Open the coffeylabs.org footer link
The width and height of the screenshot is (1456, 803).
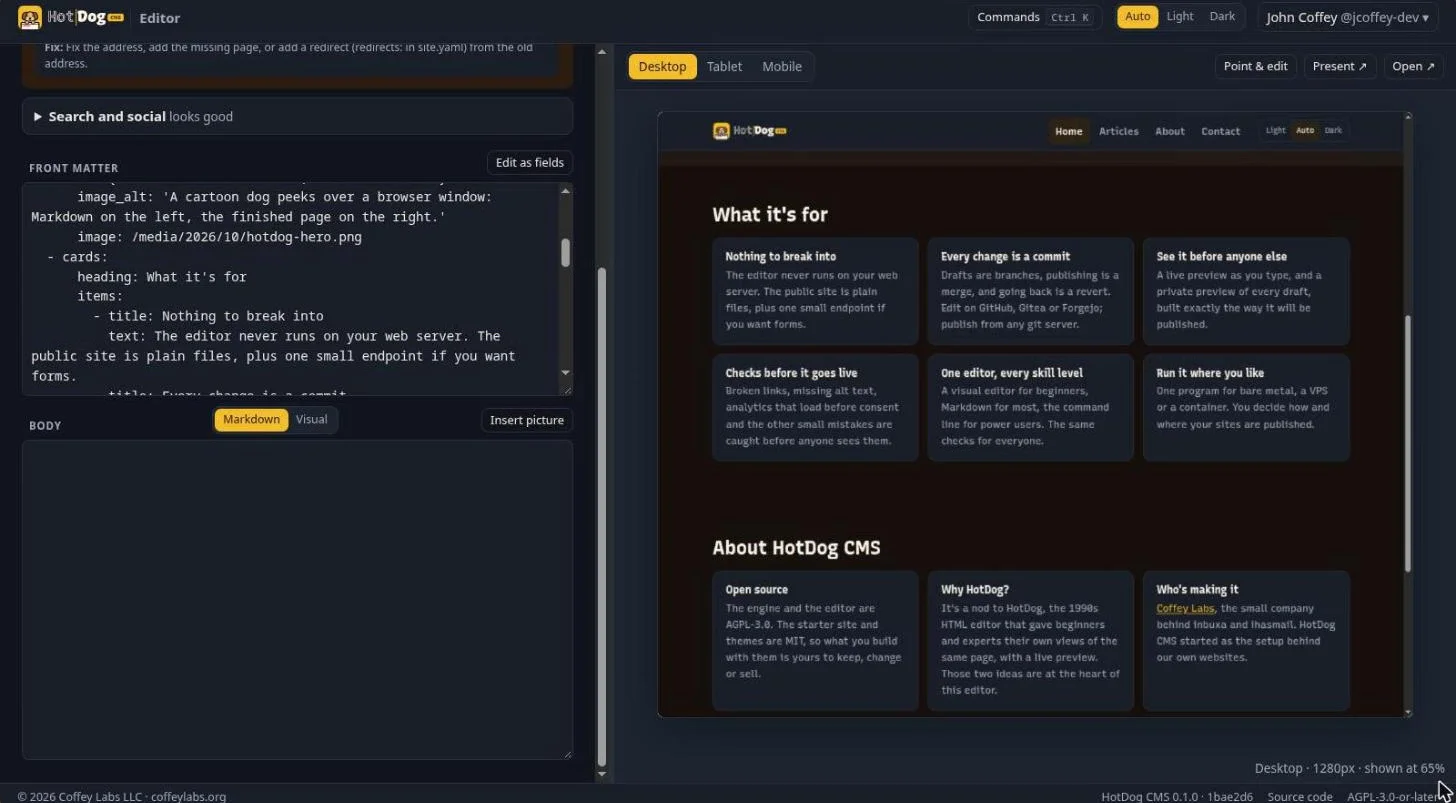tap(188, 796)
